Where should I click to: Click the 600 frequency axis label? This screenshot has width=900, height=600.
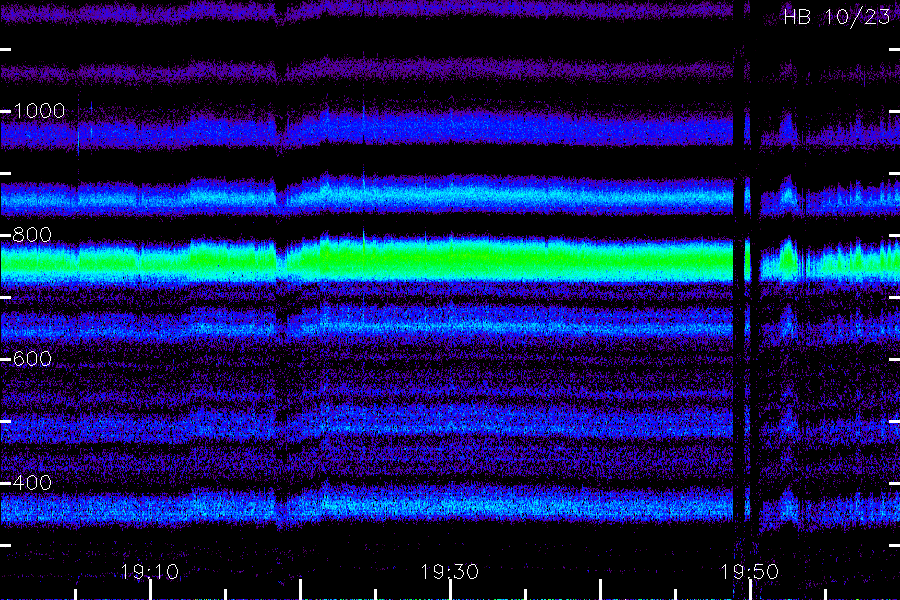(32, 359)
